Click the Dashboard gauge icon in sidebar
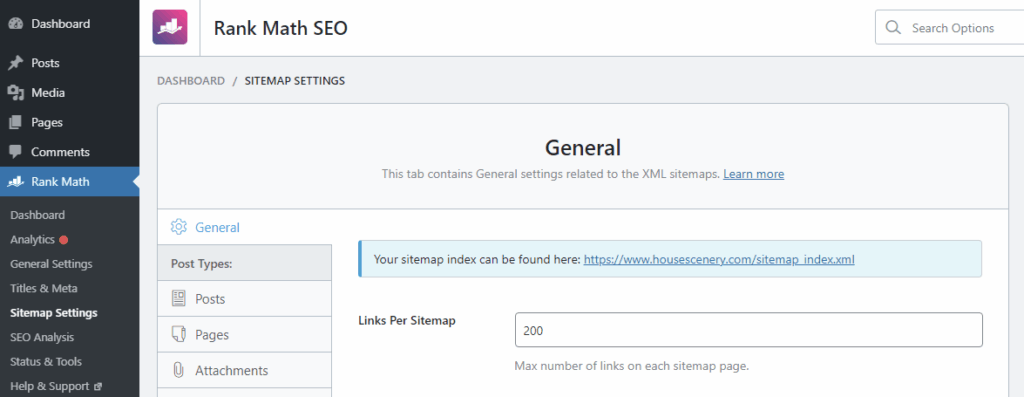Image resolution: width=1024 pixels, height=397 pixels. coord(16,24)
